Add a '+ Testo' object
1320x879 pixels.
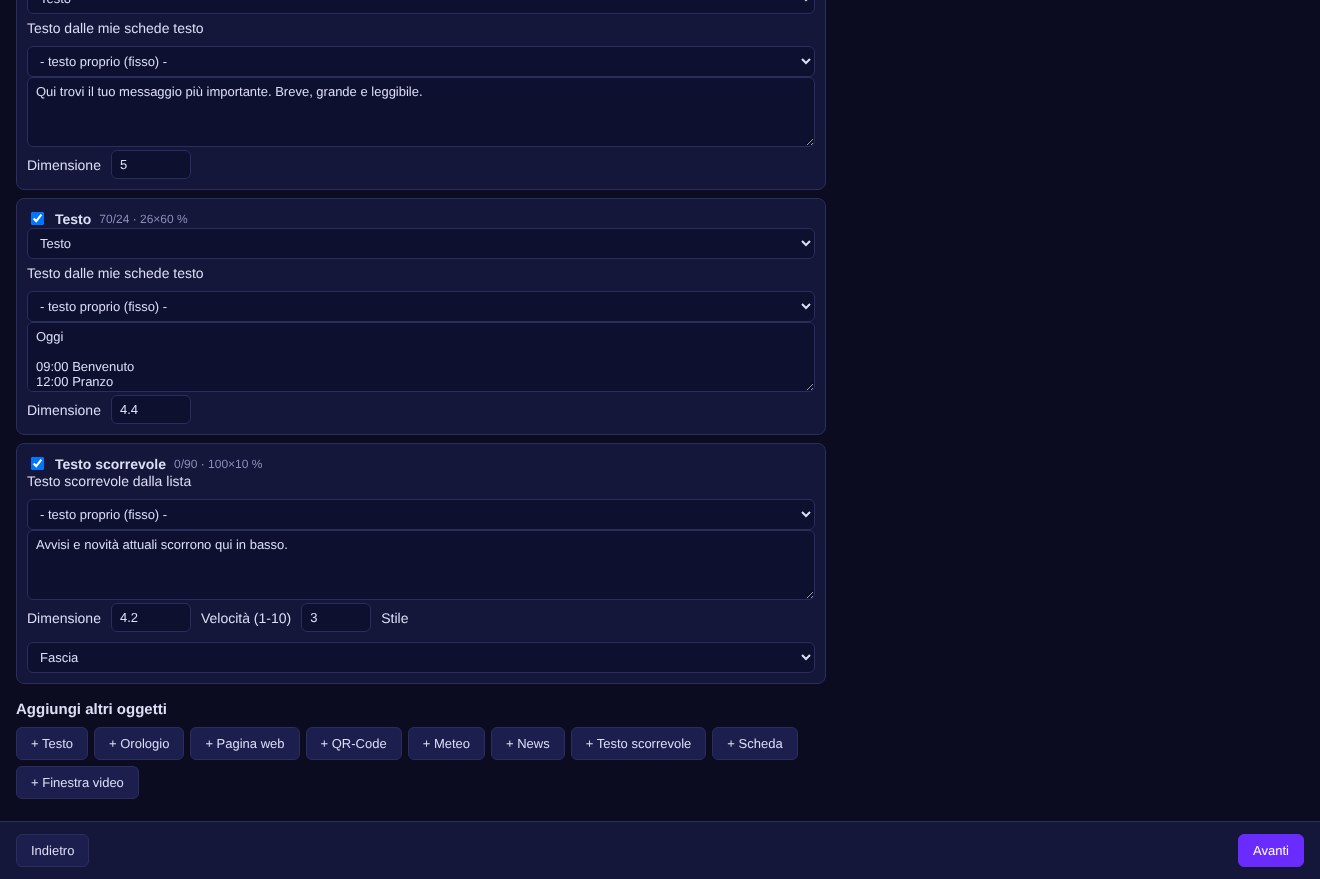(52, 743)
